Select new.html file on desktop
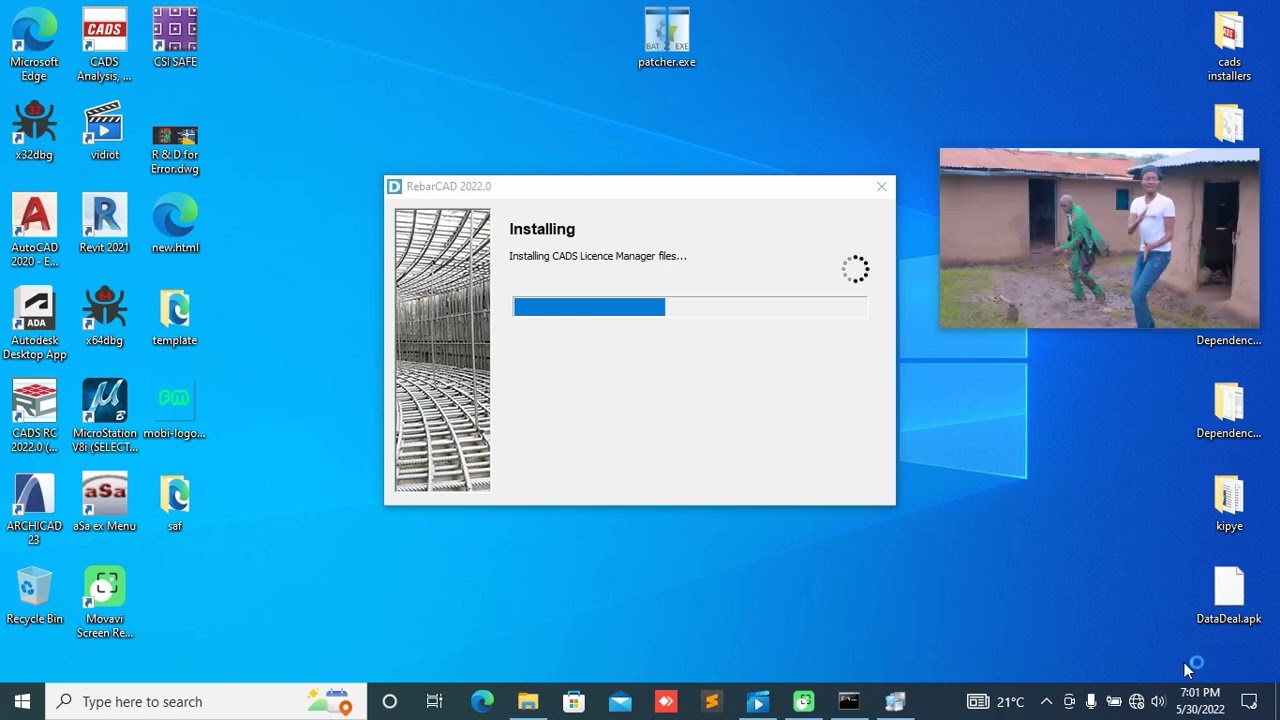1280x720 pixels. pyautogui.click(x=175, y=223)
